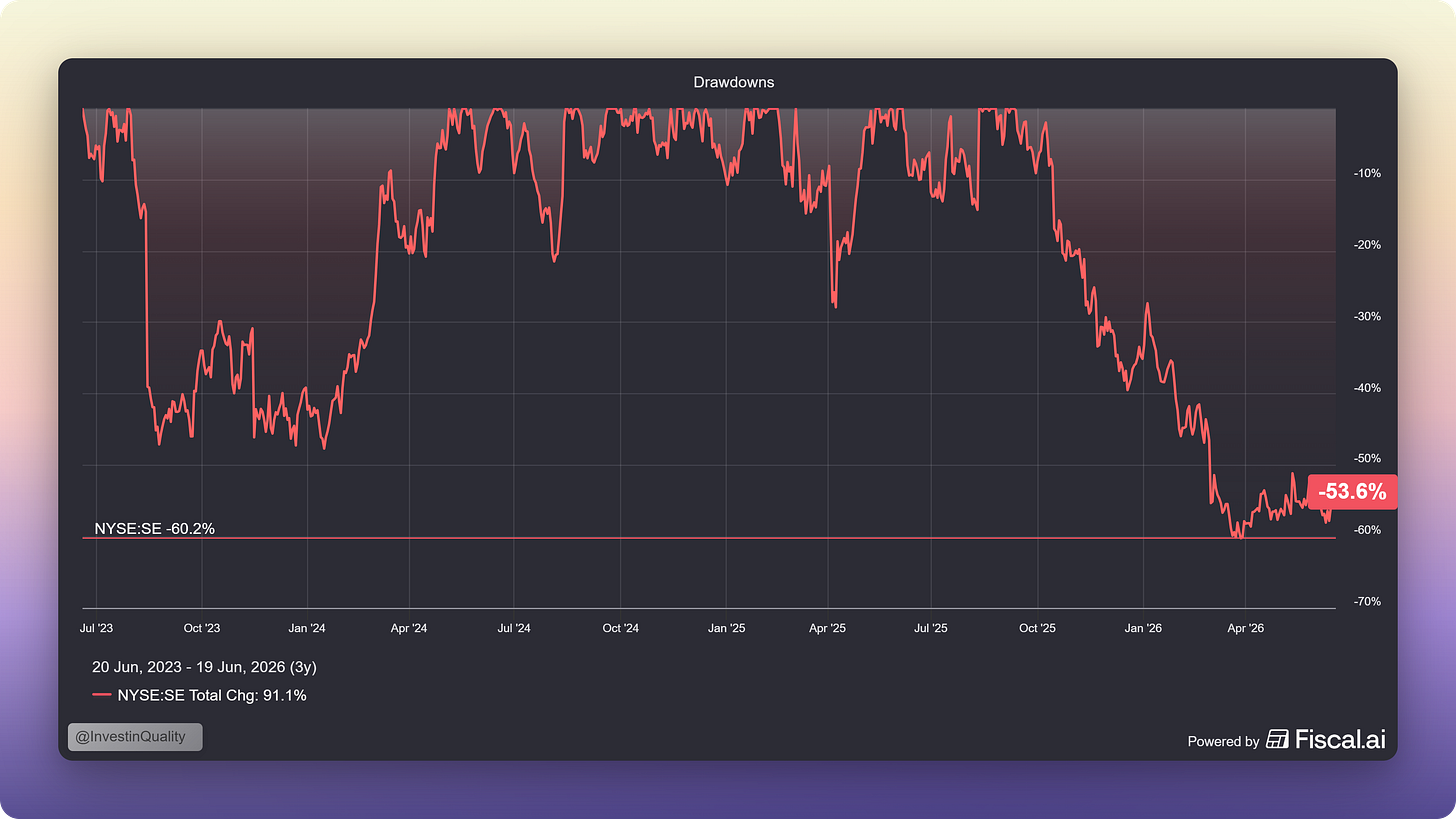Click the Oct '25 x-axis label

point(1037,628)
